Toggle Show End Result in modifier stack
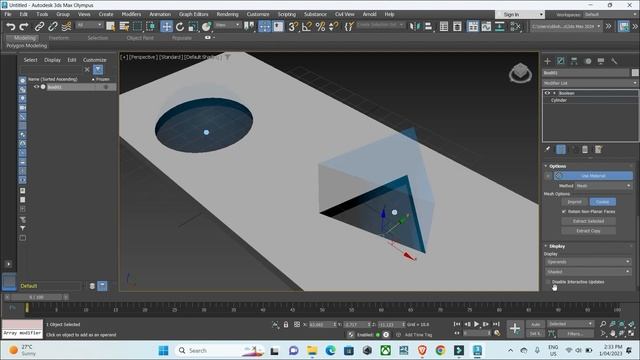Image resolution: width=640 pixels, height=360 pixels. click(561, 149)
